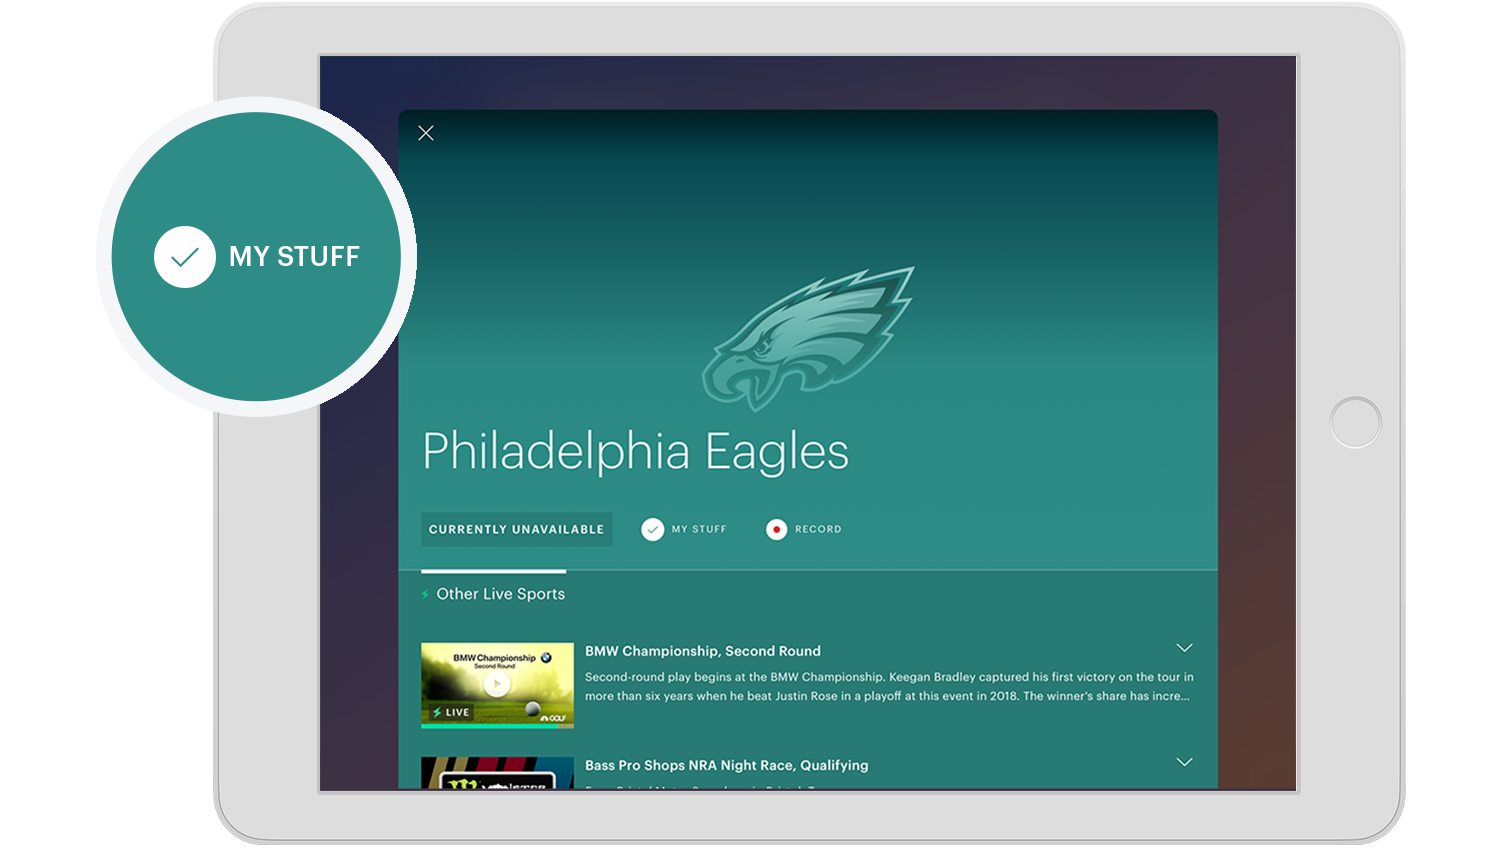
Task: Expand the Bass Pro Shops row chevron
Action: point(1184,762)
